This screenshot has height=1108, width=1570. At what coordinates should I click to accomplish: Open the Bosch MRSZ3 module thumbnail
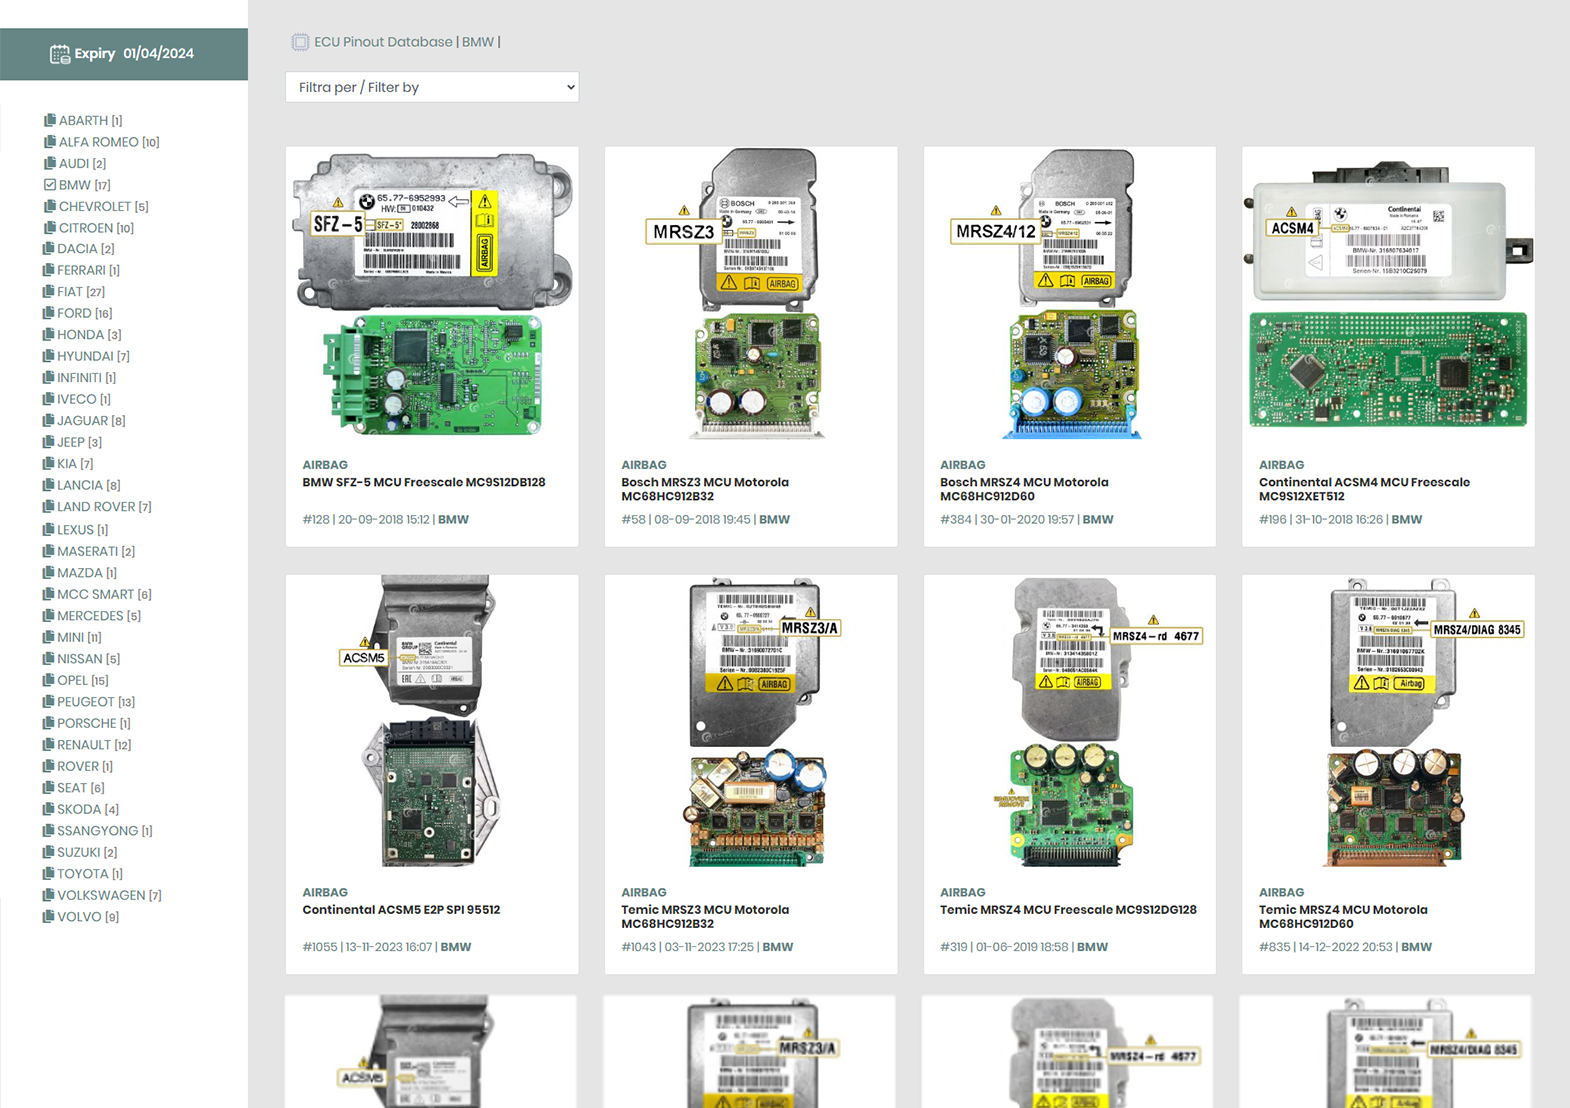751,293
